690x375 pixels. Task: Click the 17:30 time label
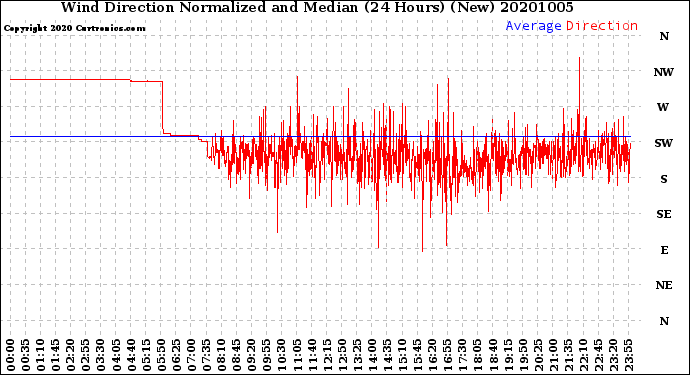(462, 355)
